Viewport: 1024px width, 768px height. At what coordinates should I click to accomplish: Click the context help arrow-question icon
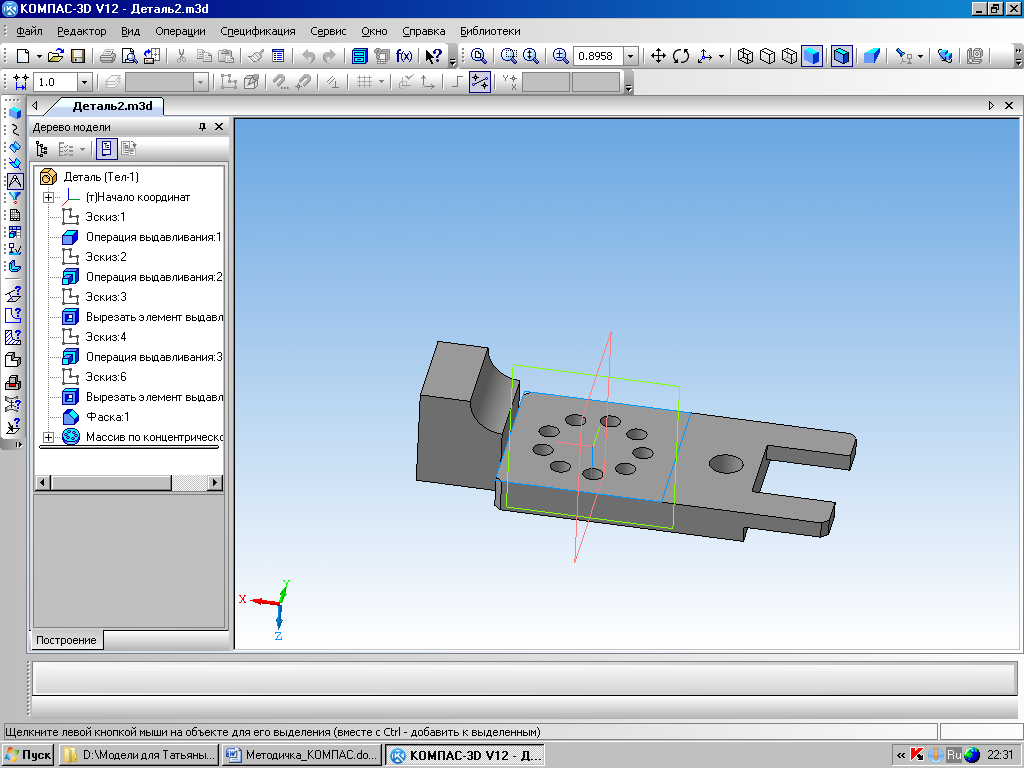pyautogui.click(x=434, y=56)
